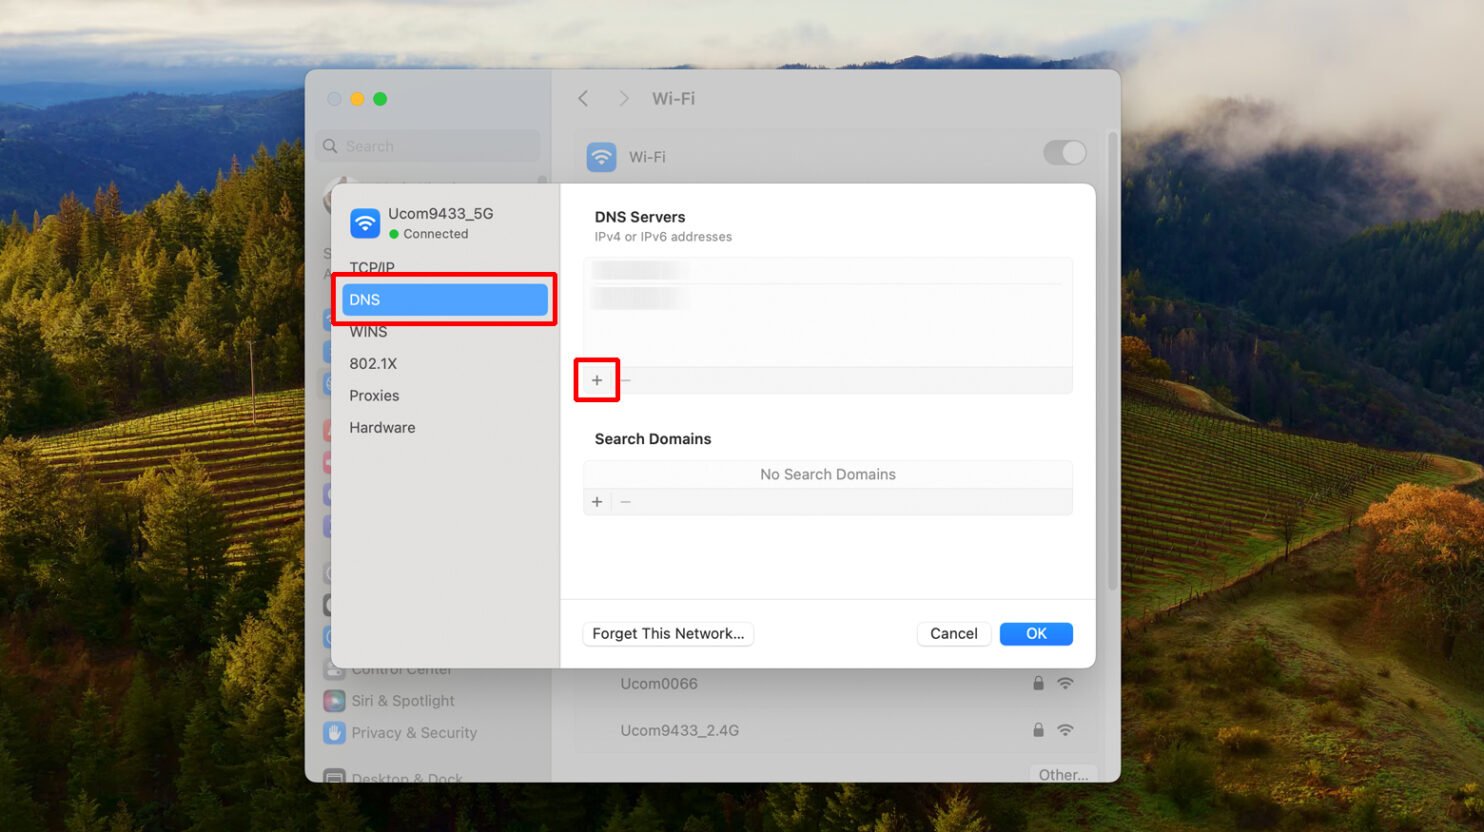
Task: Click the Wi-Fi network icon beside Ucom9433_5G
Action: pyautogui.click(x=365, y=223)
